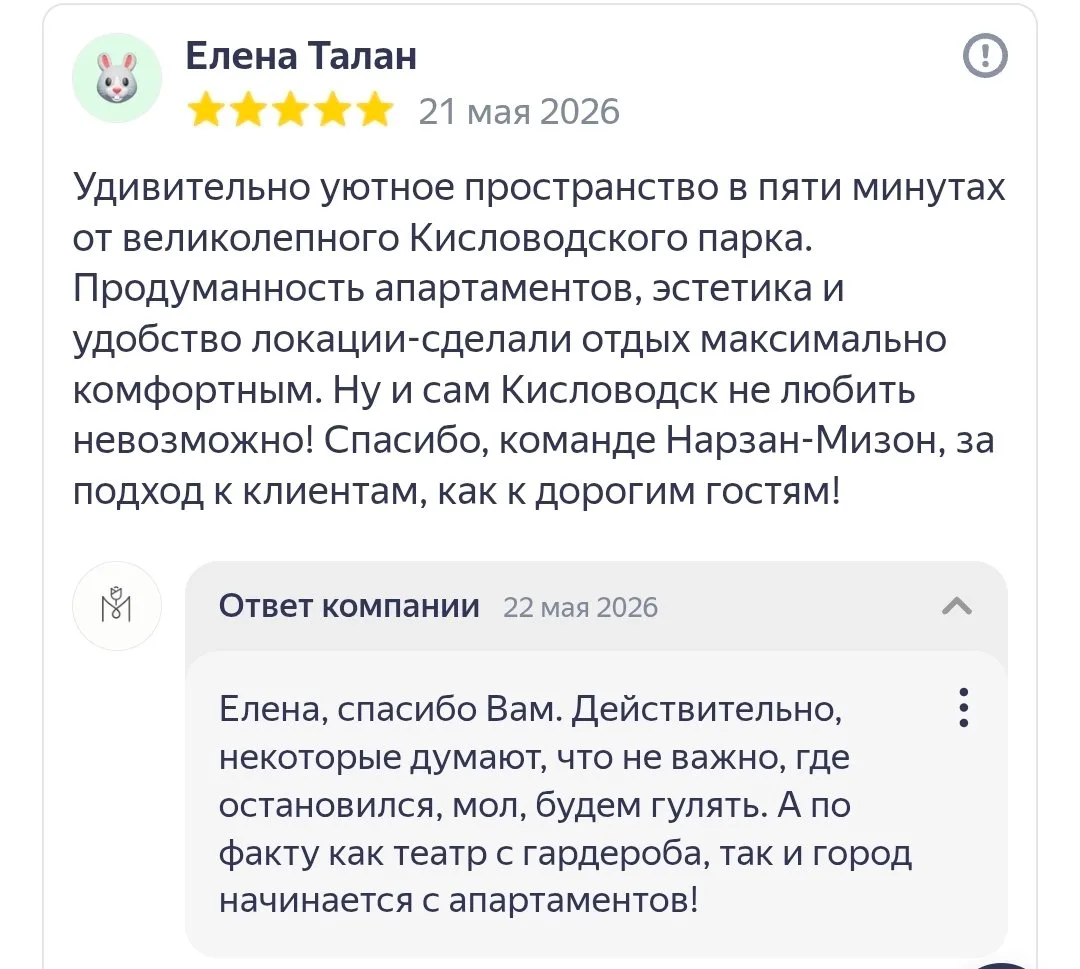Click the company logo avatar beside the reply
This screenshot has height=969, width=1080.
click(x=117, y=606)
